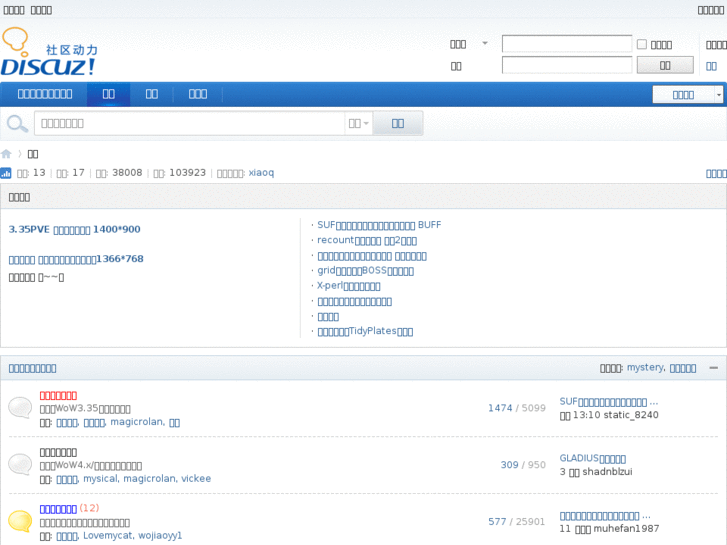Open the first top-left header link
This screenshot has height=545, width=727.
14,10
